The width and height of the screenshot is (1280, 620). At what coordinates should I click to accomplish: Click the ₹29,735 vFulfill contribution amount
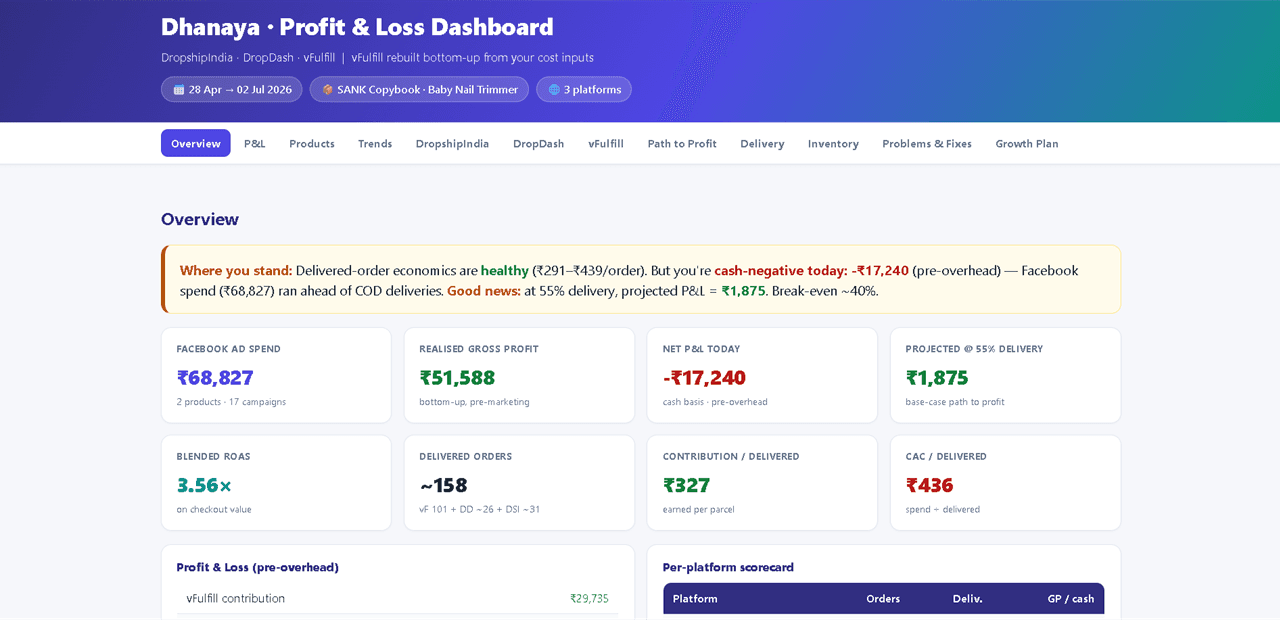coord(589,598)
